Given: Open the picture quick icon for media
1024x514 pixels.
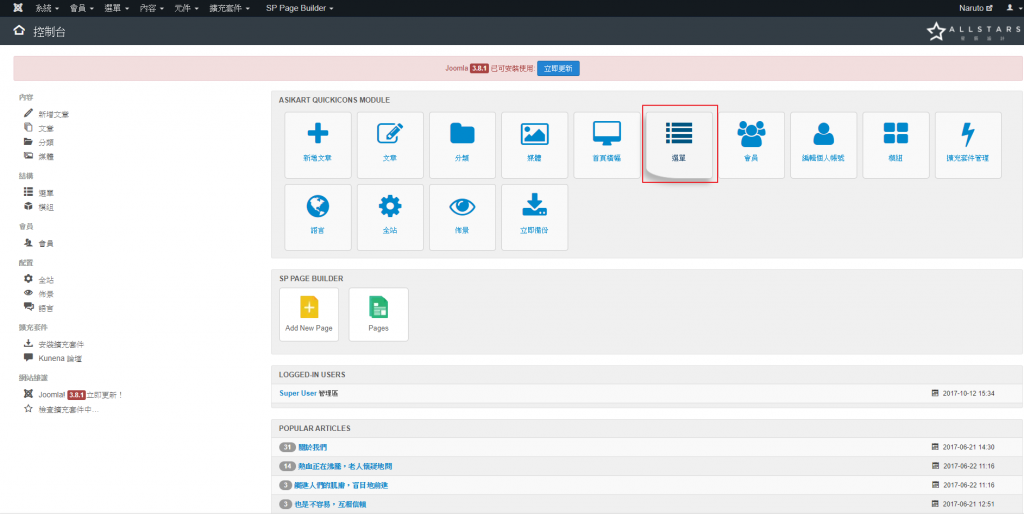Looking at the screenshot, I should coord(534,144).
